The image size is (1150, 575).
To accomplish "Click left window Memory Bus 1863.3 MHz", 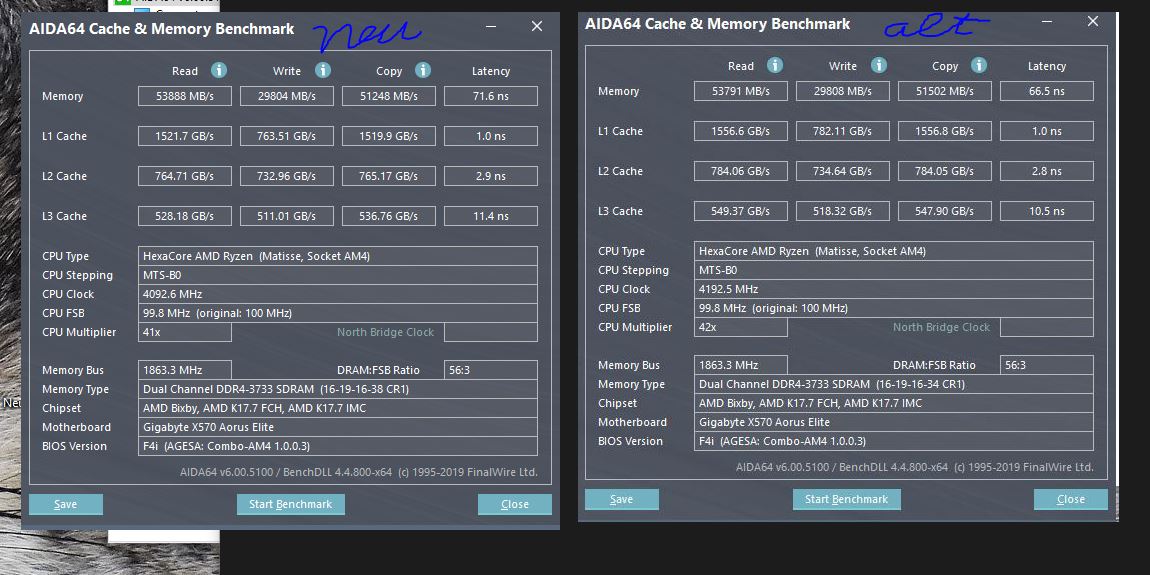I will pyautogui.click(x=185, y=370).
